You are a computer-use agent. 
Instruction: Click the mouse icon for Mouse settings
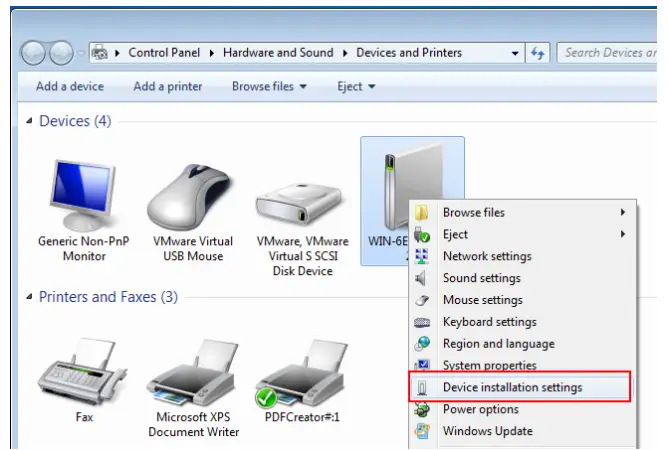tap(422, 300)
